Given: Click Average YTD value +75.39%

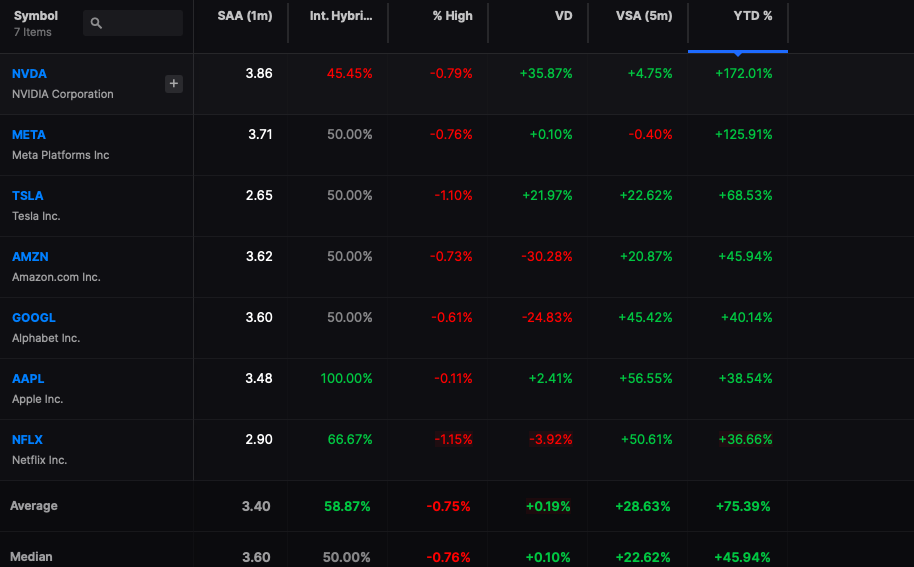Looking at the screenshot, I should point(743,506).
